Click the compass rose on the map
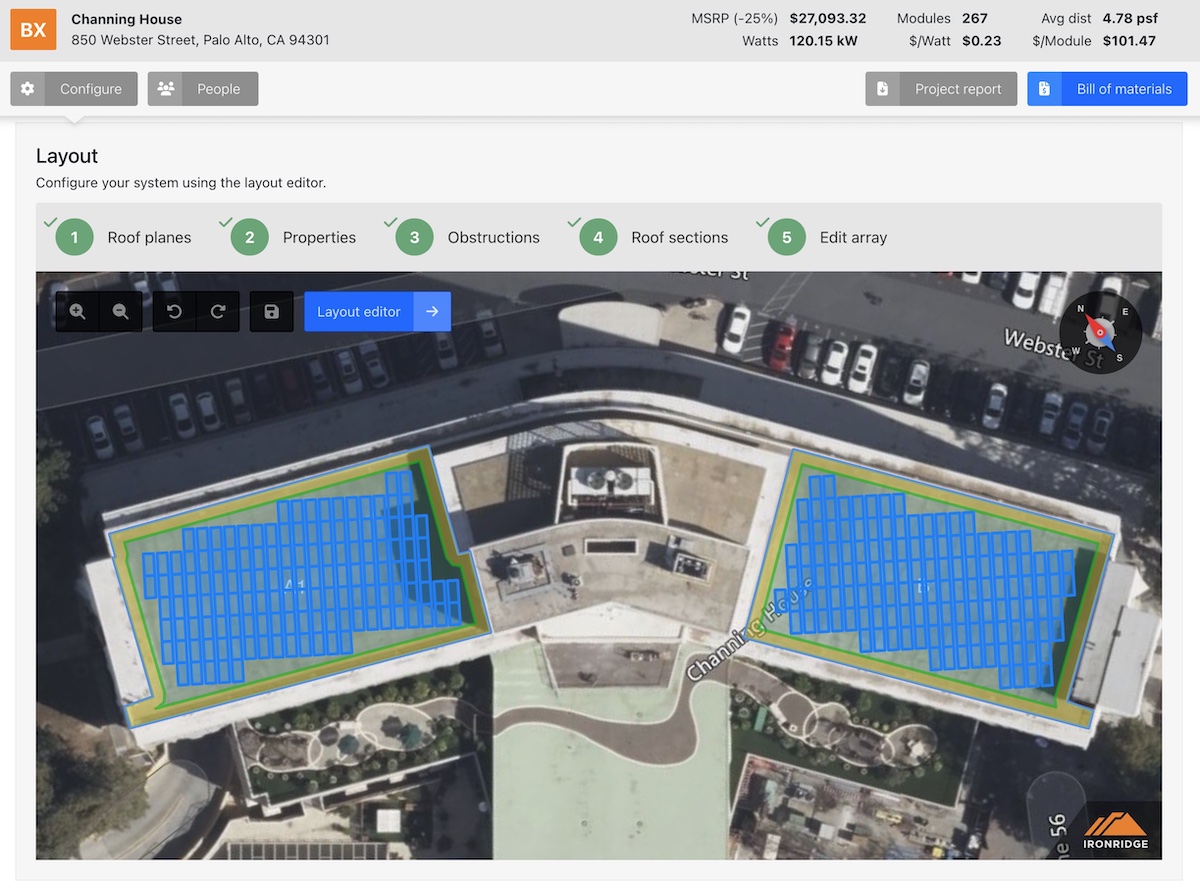 1100,332
